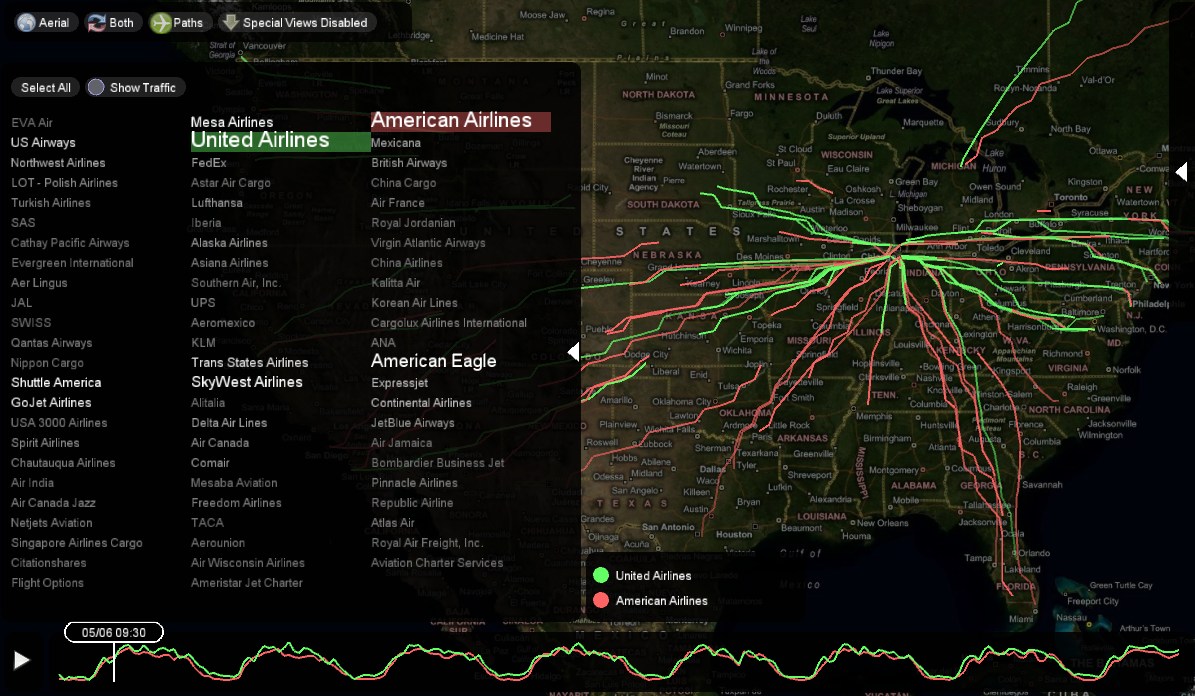Click the 05/06 09:30 time marker
The image size is (1195, 696).
click(x=114, y=633)
